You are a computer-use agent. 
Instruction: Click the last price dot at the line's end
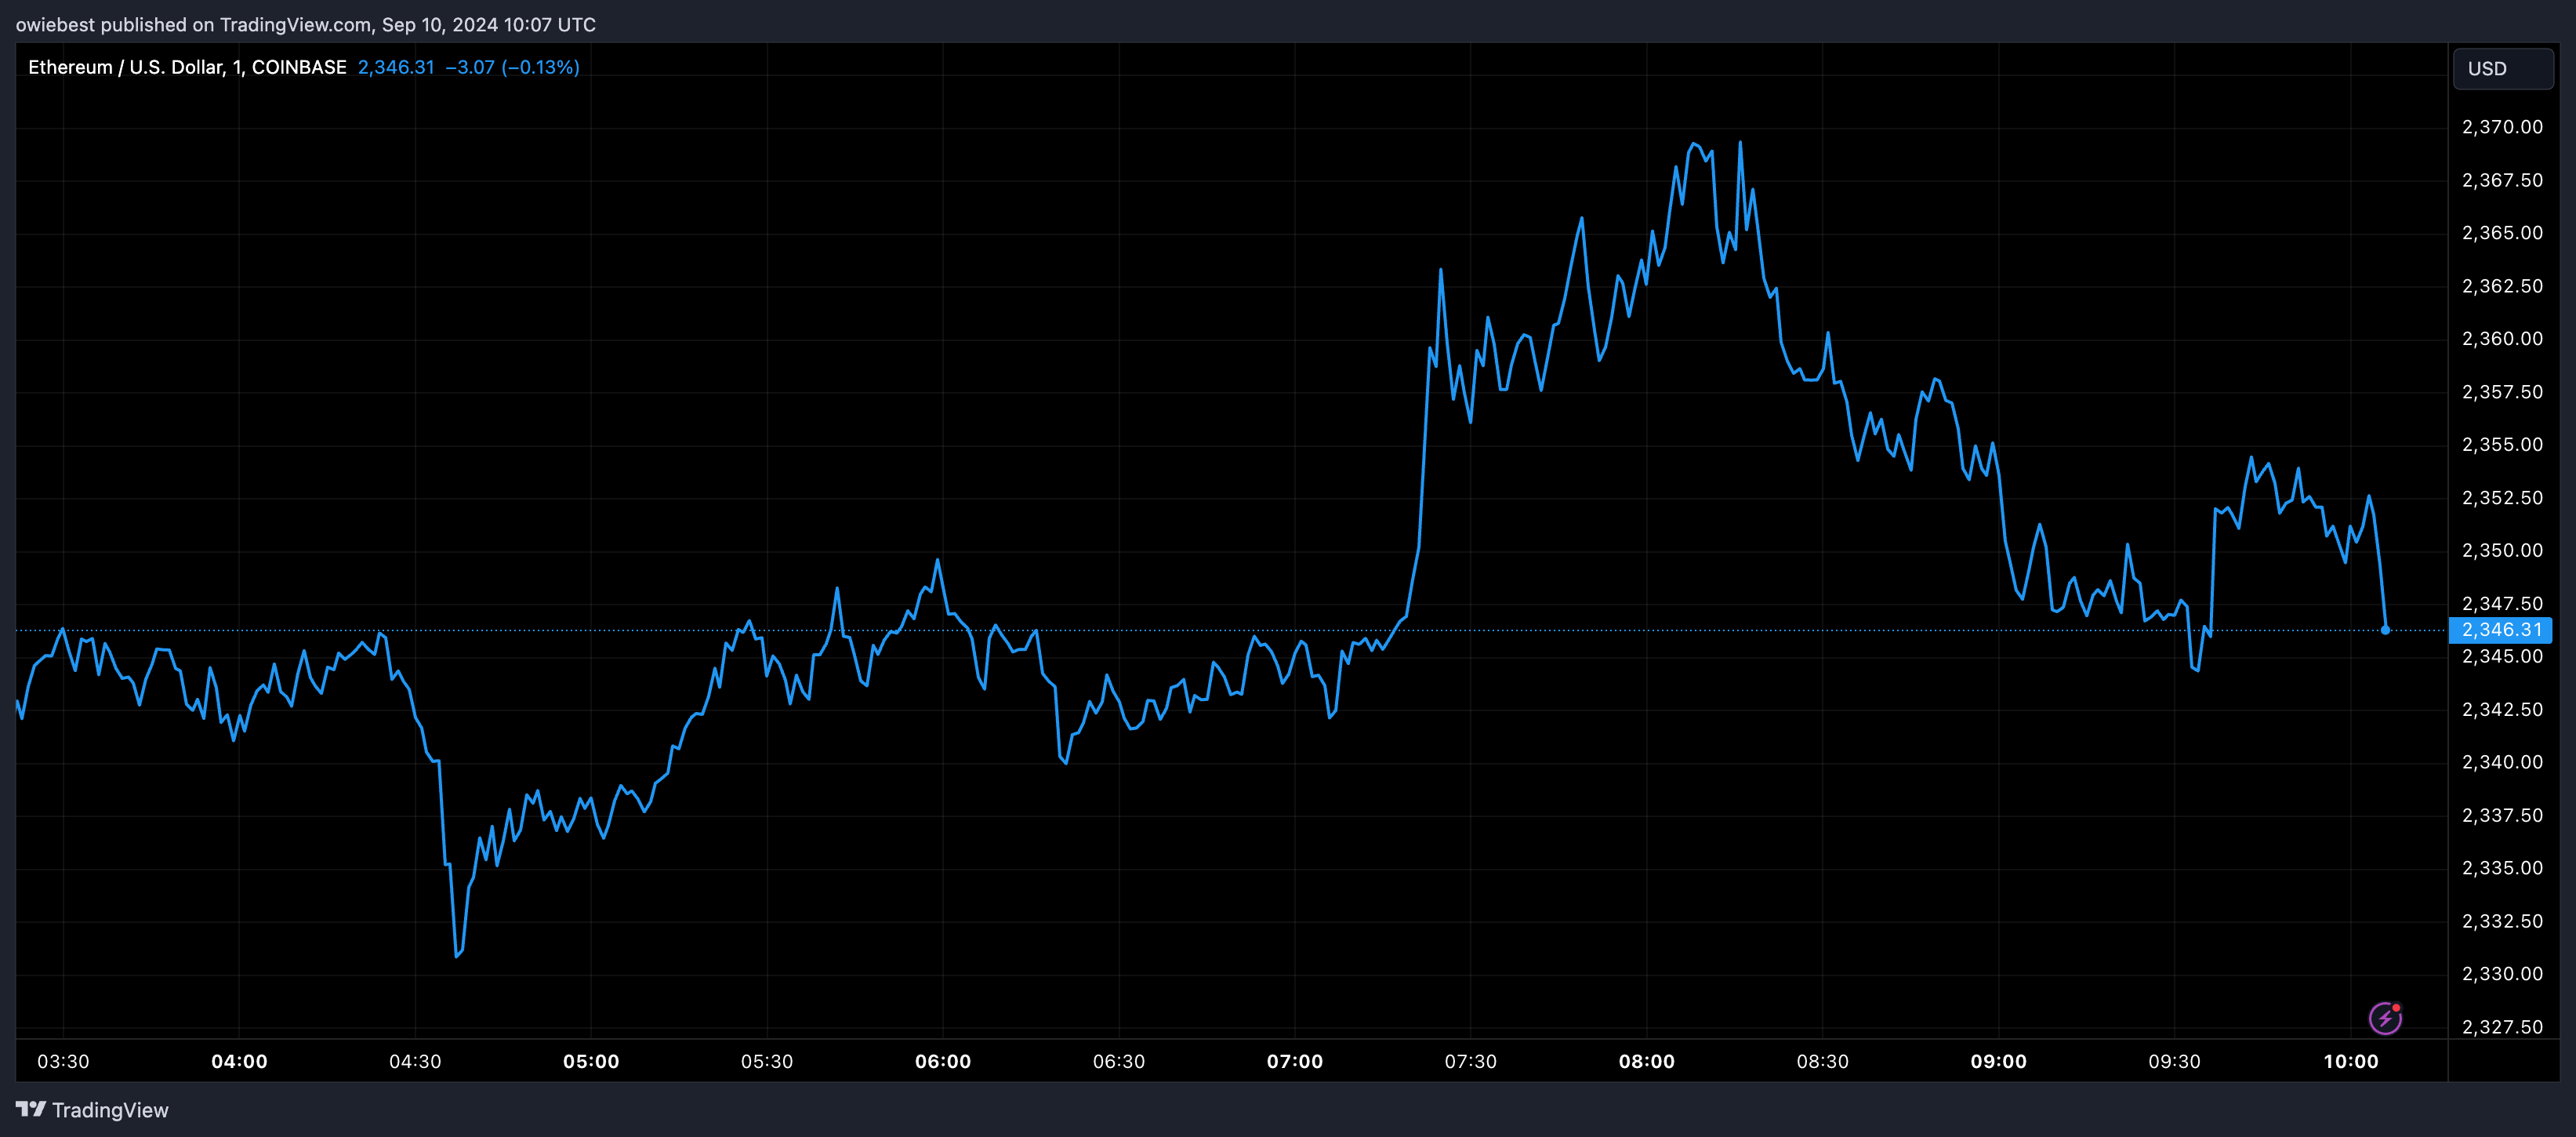click(x=2385, y=630)
